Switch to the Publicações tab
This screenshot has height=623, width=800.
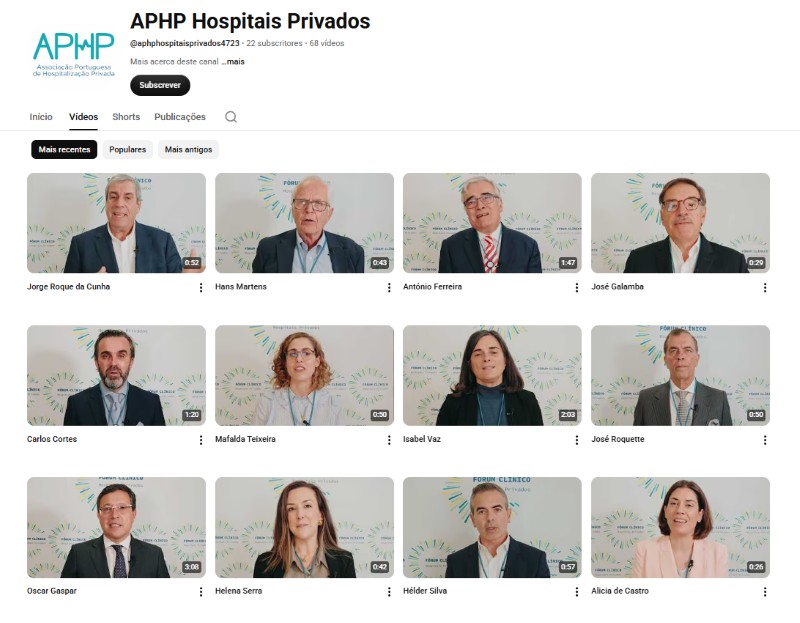(x=180, y=117)
